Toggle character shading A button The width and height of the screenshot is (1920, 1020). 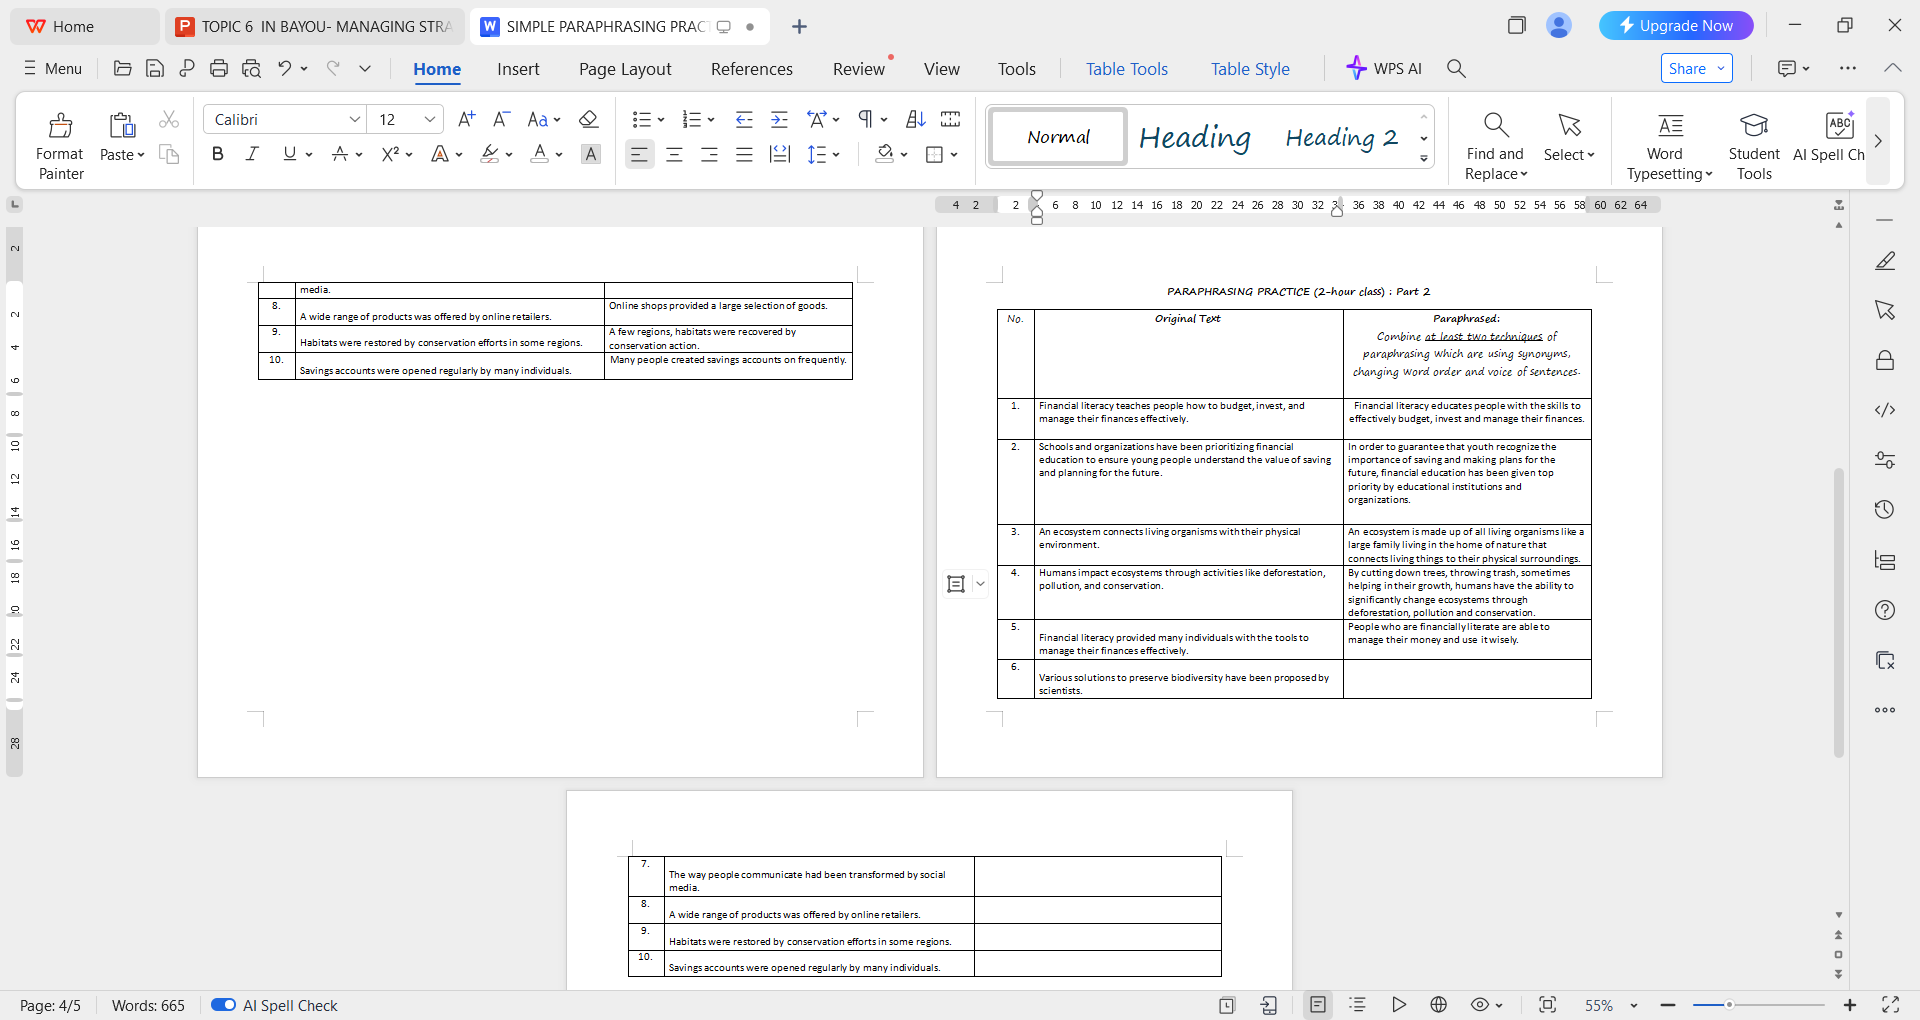pos(591,154)
